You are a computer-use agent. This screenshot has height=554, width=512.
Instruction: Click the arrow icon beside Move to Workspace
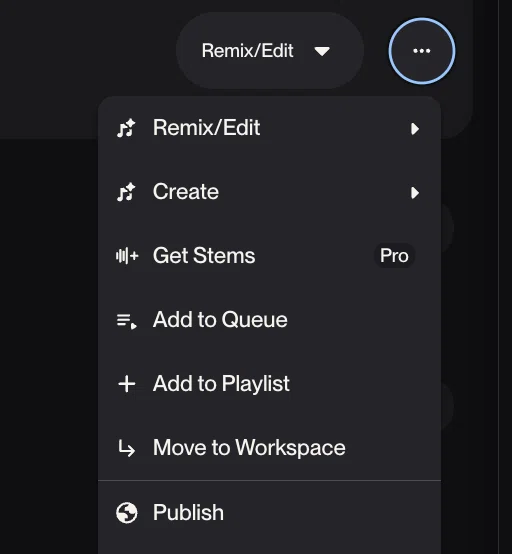coord(126,448)
